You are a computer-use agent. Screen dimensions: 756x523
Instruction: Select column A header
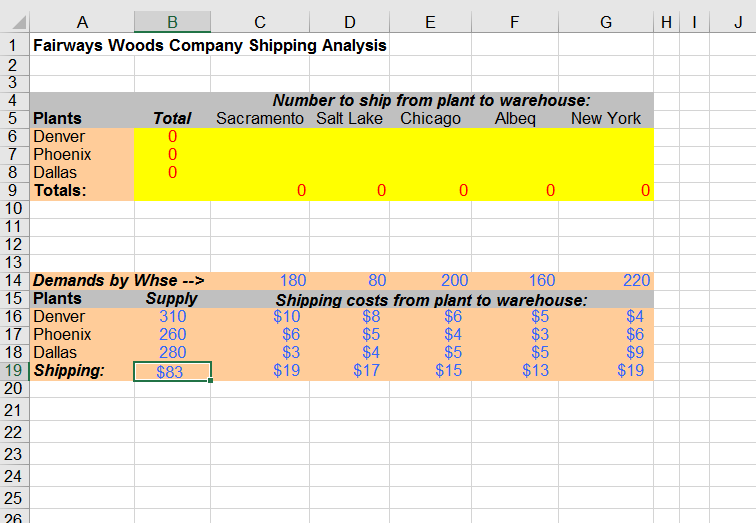(82, 22)
